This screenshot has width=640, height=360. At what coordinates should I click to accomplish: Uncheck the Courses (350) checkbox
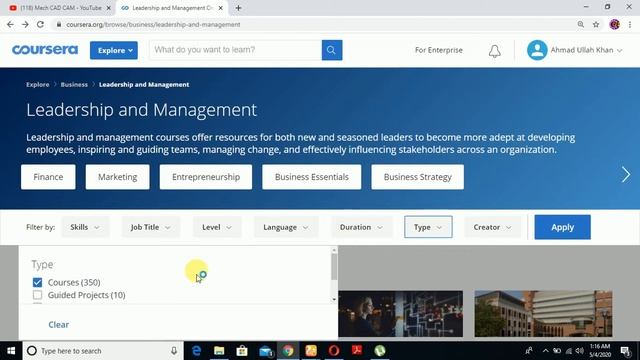pyautogui.click(x=37, y=282)
